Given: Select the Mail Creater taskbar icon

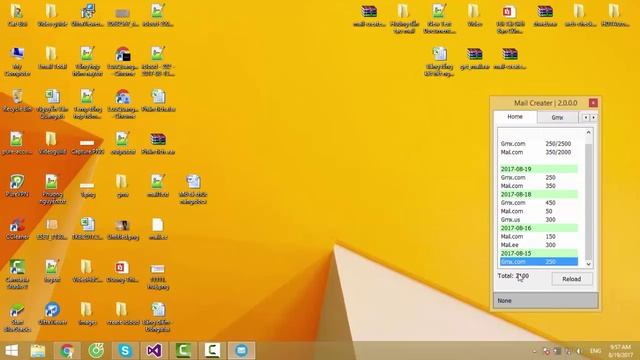Looking at the screenshot, I should click(241, 351).
